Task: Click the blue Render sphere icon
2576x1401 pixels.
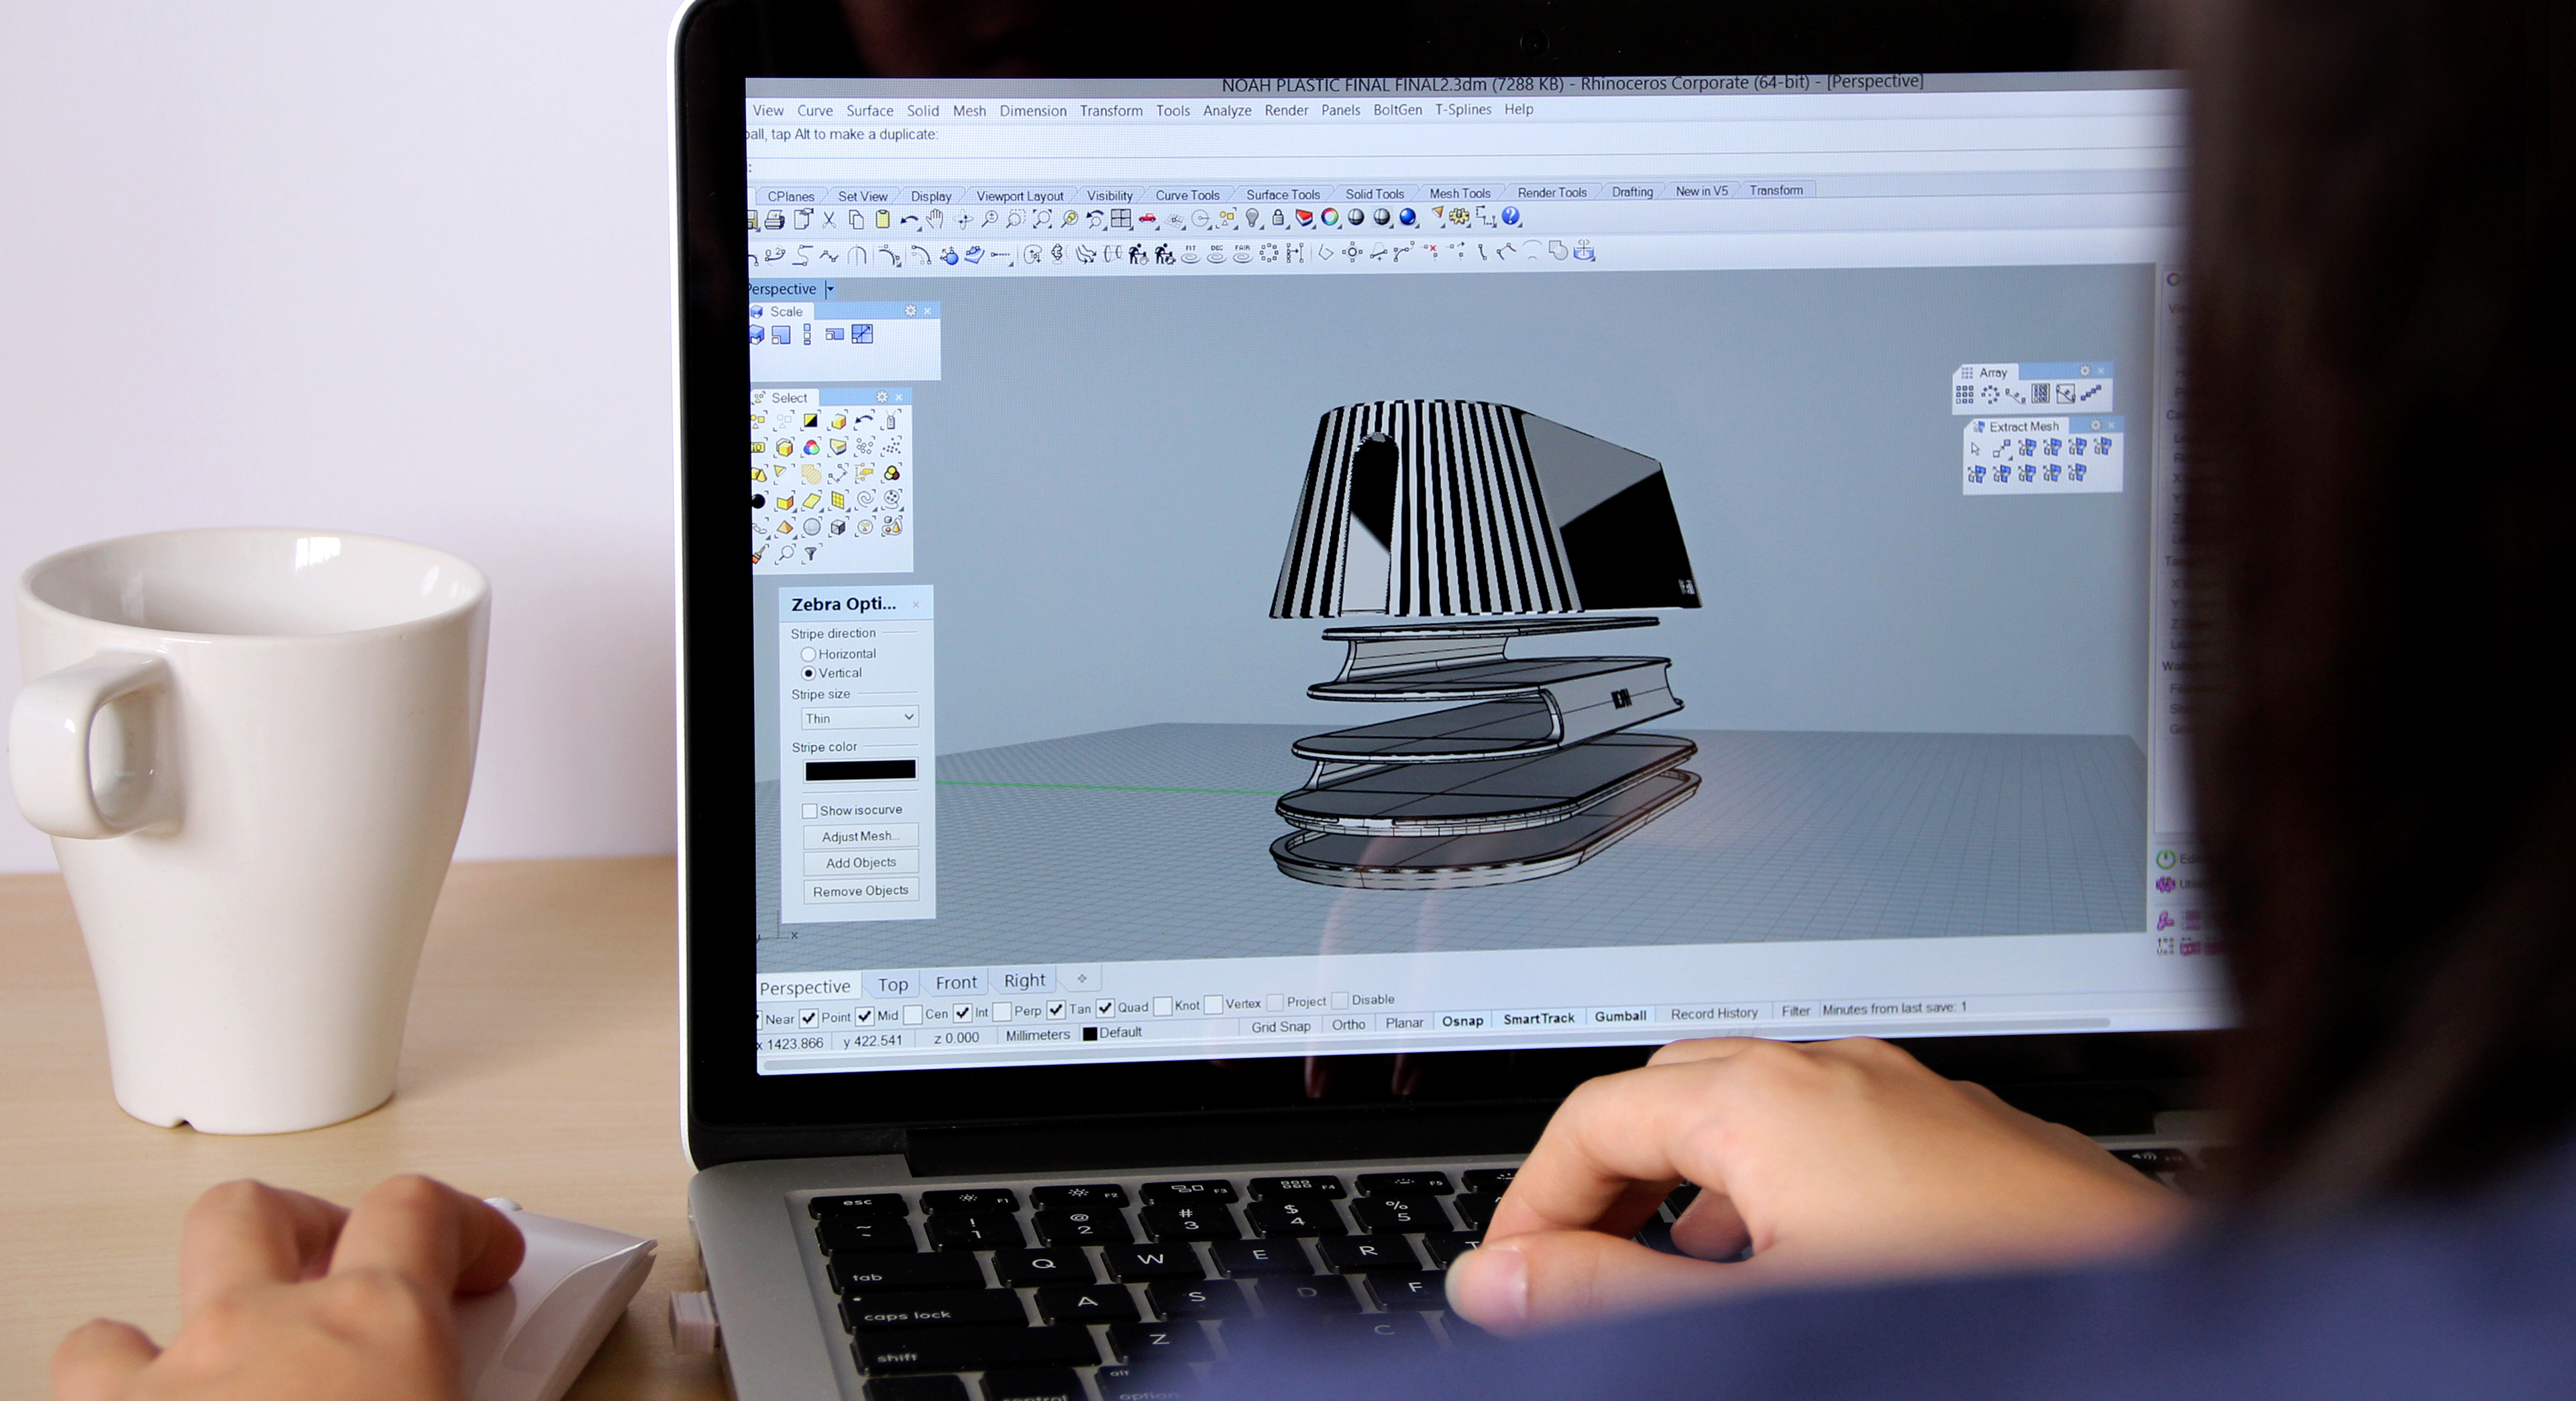Action: 1408,217
